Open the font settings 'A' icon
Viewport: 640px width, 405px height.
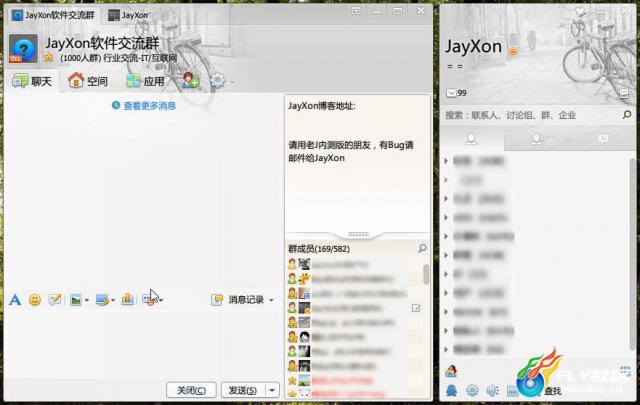tap(15, 300)
